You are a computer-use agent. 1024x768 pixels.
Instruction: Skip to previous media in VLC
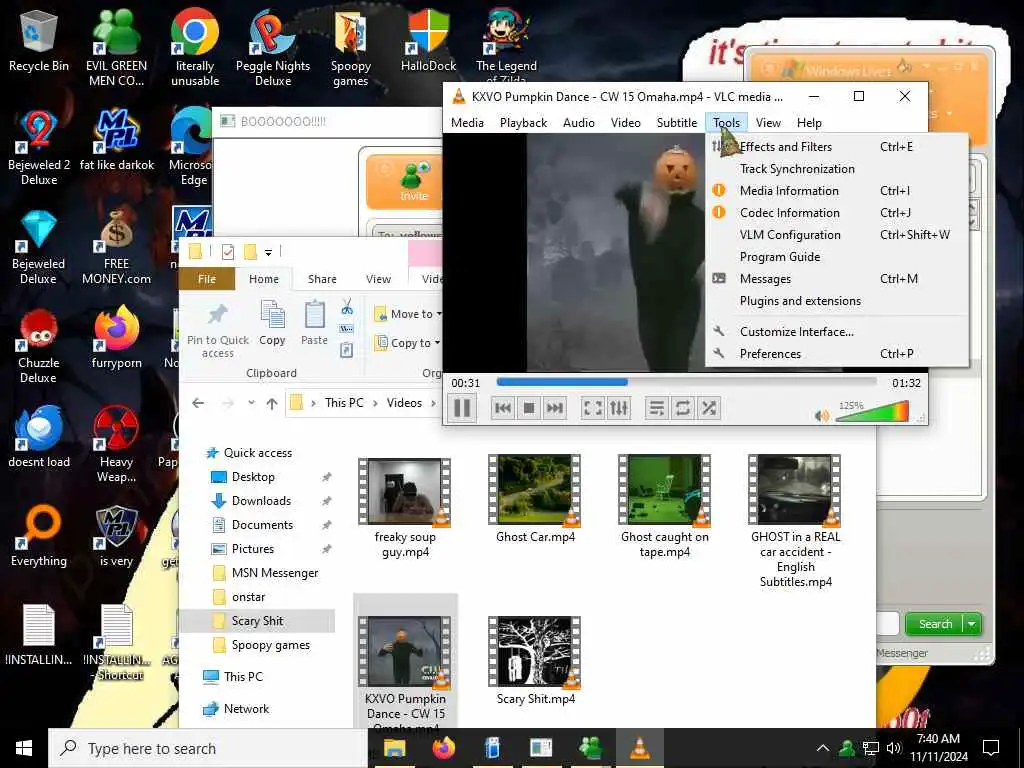[503, 408]
